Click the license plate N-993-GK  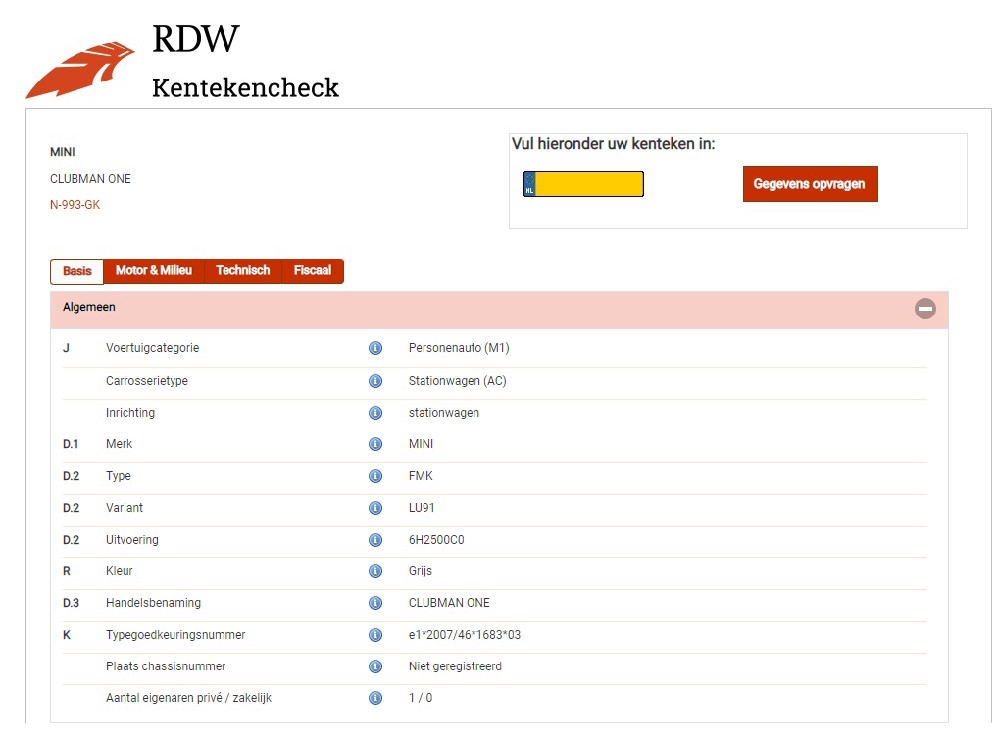(x=75, y=205)
